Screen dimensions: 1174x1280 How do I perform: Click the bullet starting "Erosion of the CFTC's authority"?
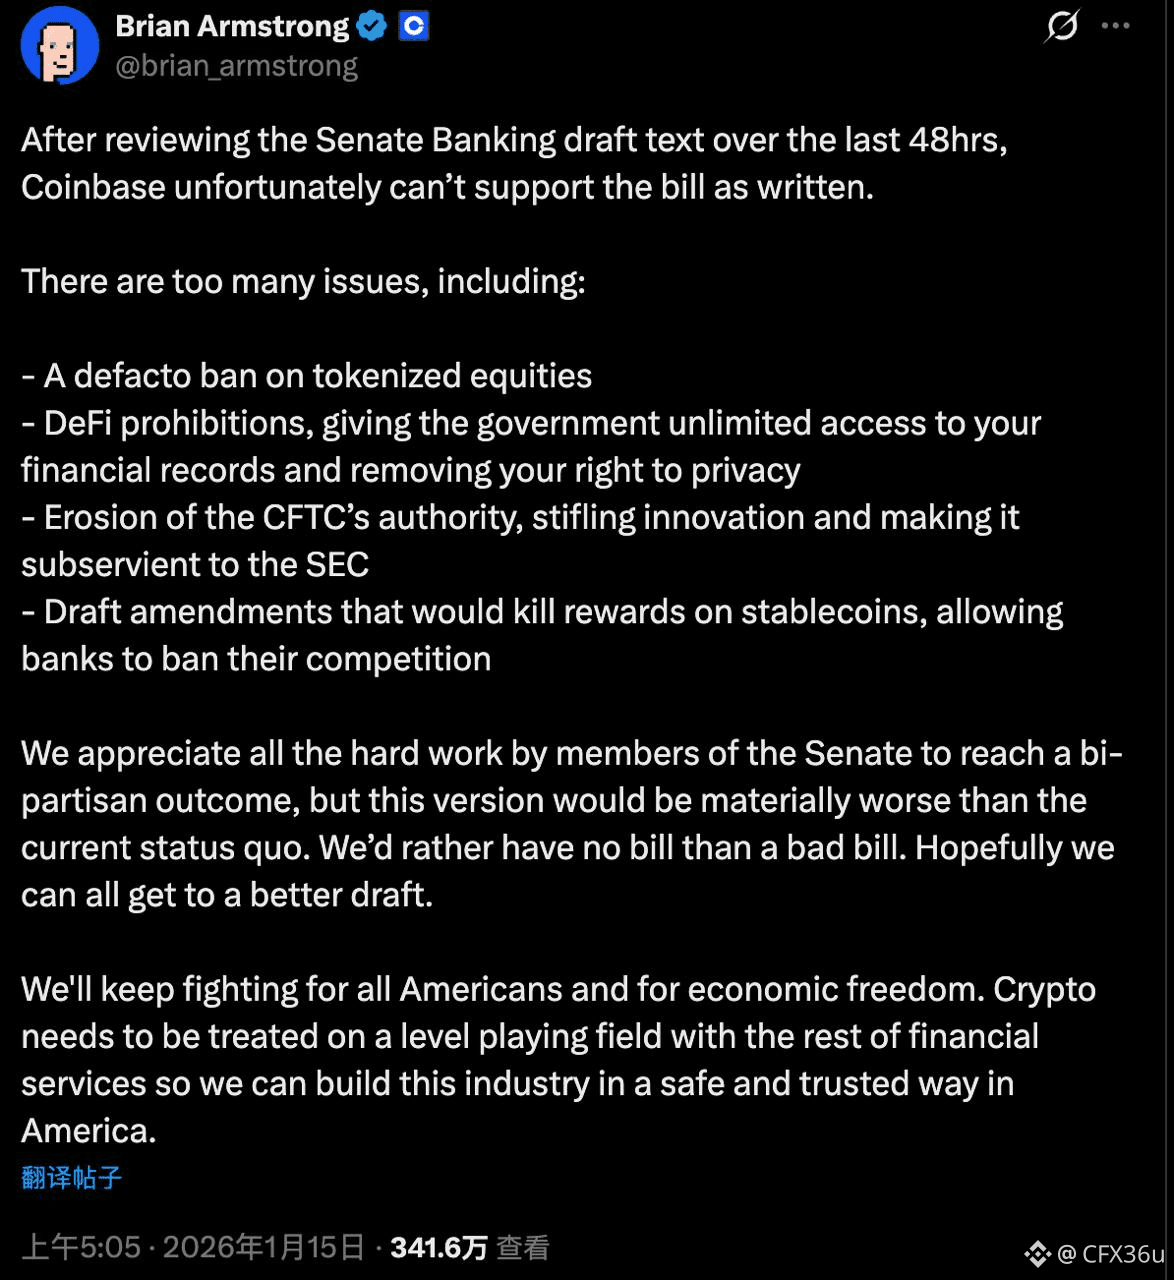click(520, 540)
